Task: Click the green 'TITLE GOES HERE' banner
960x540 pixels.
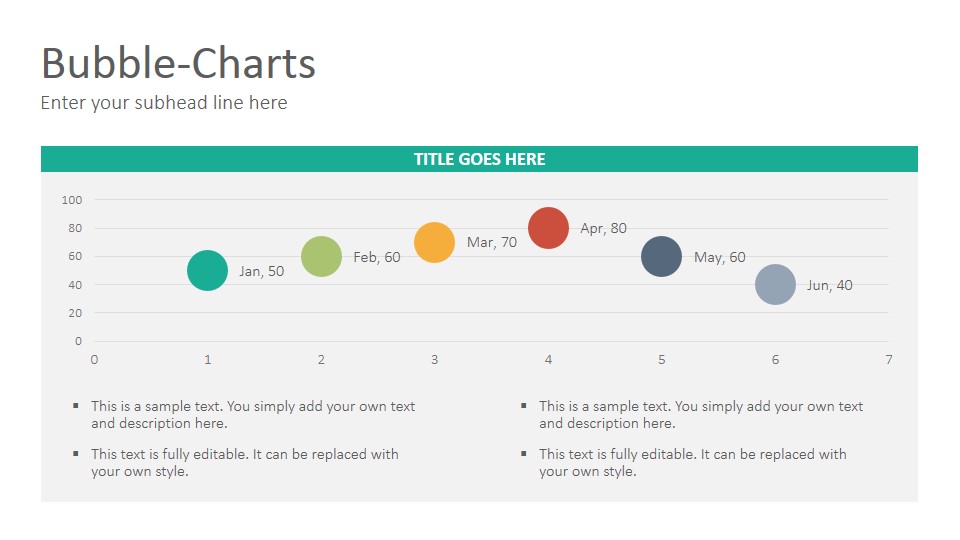Action: point(479,159)
